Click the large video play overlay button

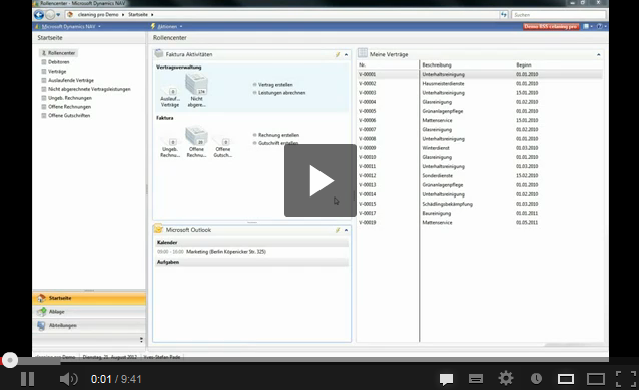click(320, 180)
